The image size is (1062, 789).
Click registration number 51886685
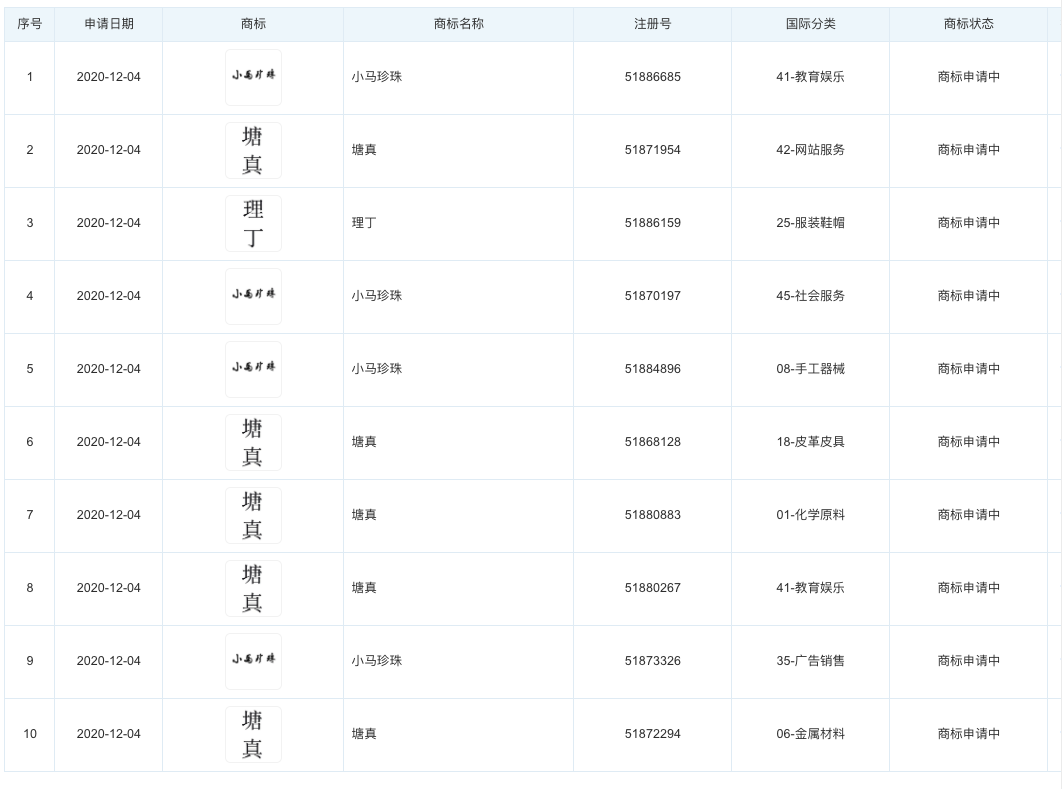[652, 77]
